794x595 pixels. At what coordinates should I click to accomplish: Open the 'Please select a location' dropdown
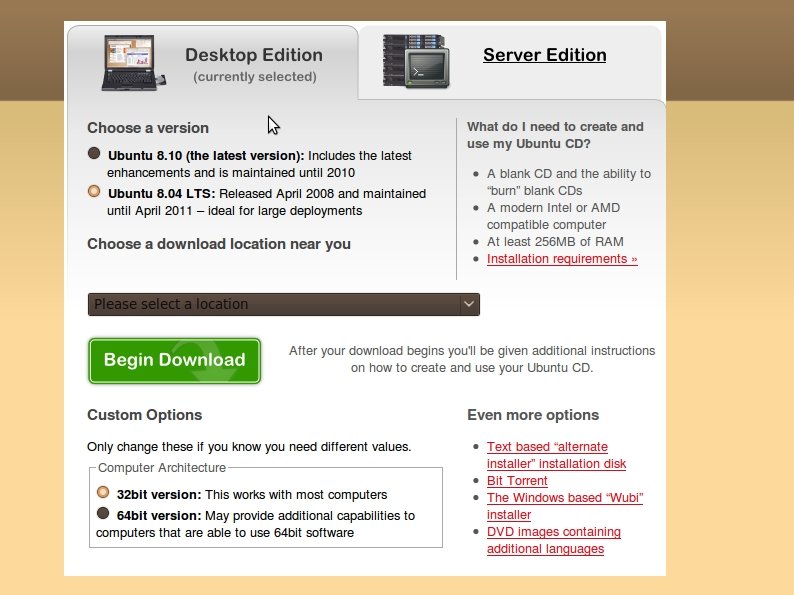point(284,304)
